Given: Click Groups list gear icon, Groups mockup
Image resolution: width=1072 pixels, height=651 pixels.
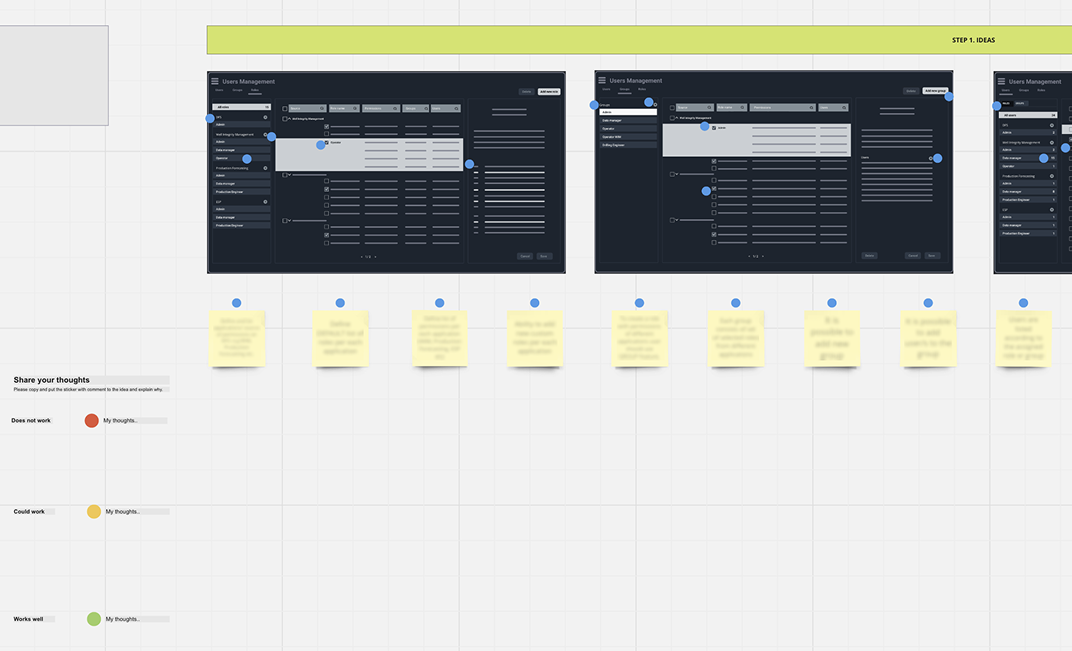Looking at the screenshot, I should 655,105.
